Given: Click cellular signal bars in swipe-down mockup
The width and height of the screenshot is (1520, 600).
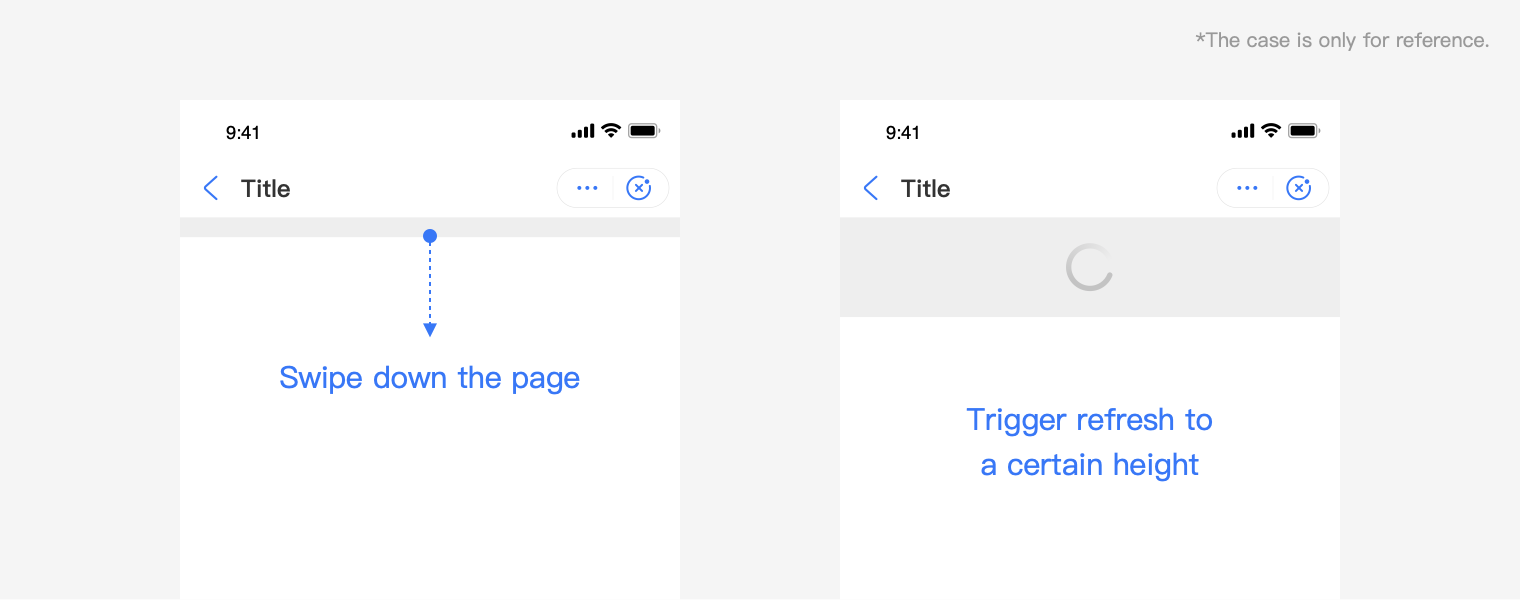Looking at the screenshot, I should (582, 132).
